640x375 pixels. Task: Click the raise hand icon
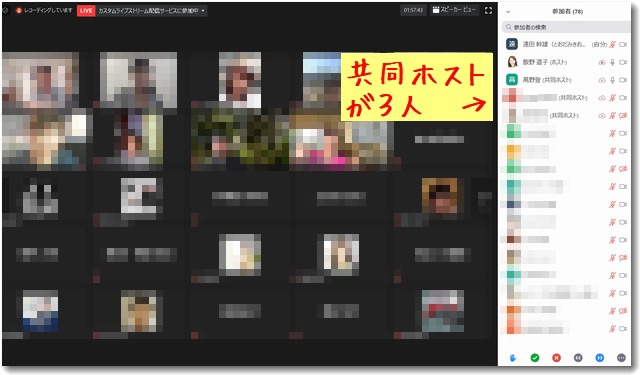click(513, 358)
